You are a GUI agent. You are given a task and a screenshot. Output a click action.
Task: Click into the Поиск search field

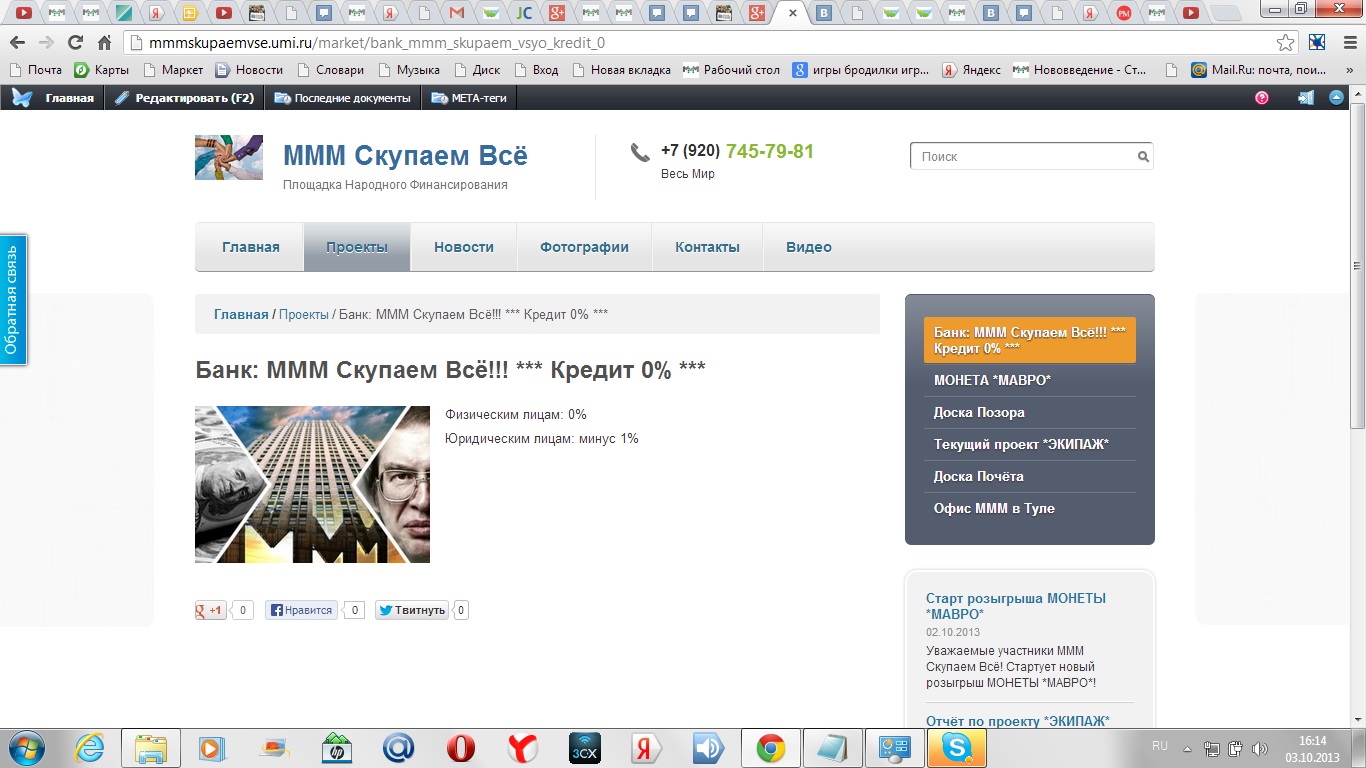pyautogui.click(x=1023, y=156)
